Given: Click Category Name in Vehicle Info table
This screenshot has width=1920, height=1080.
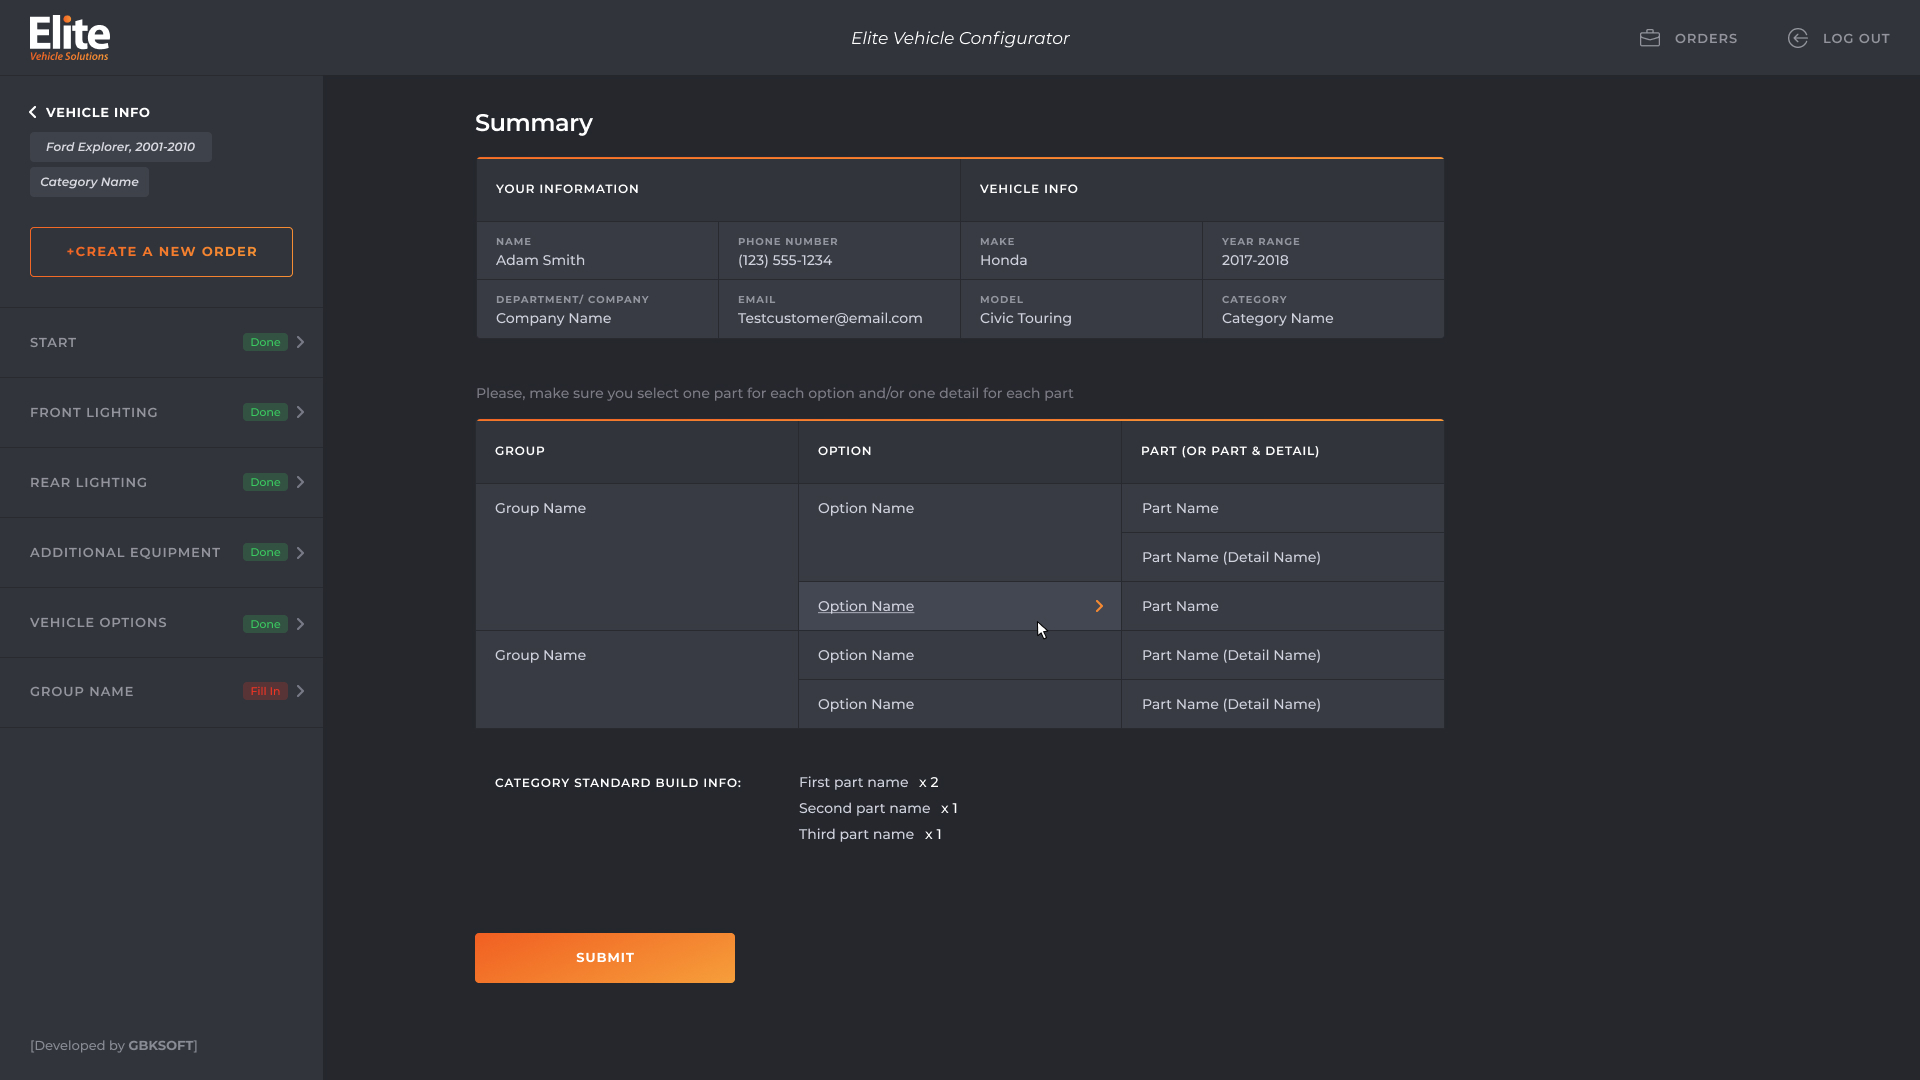Looking at the screenshot, I should coord(1277,318).
